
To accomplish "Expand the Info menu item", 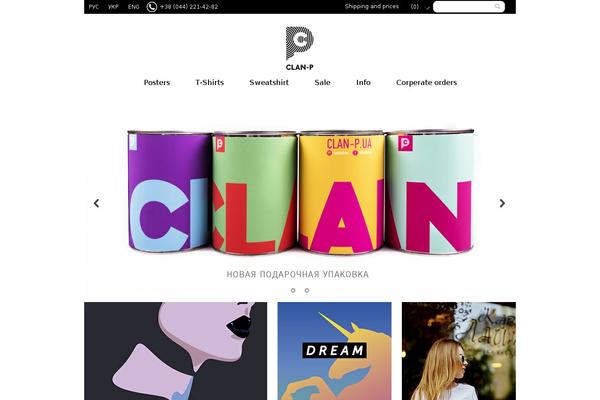I will (363, 82).
